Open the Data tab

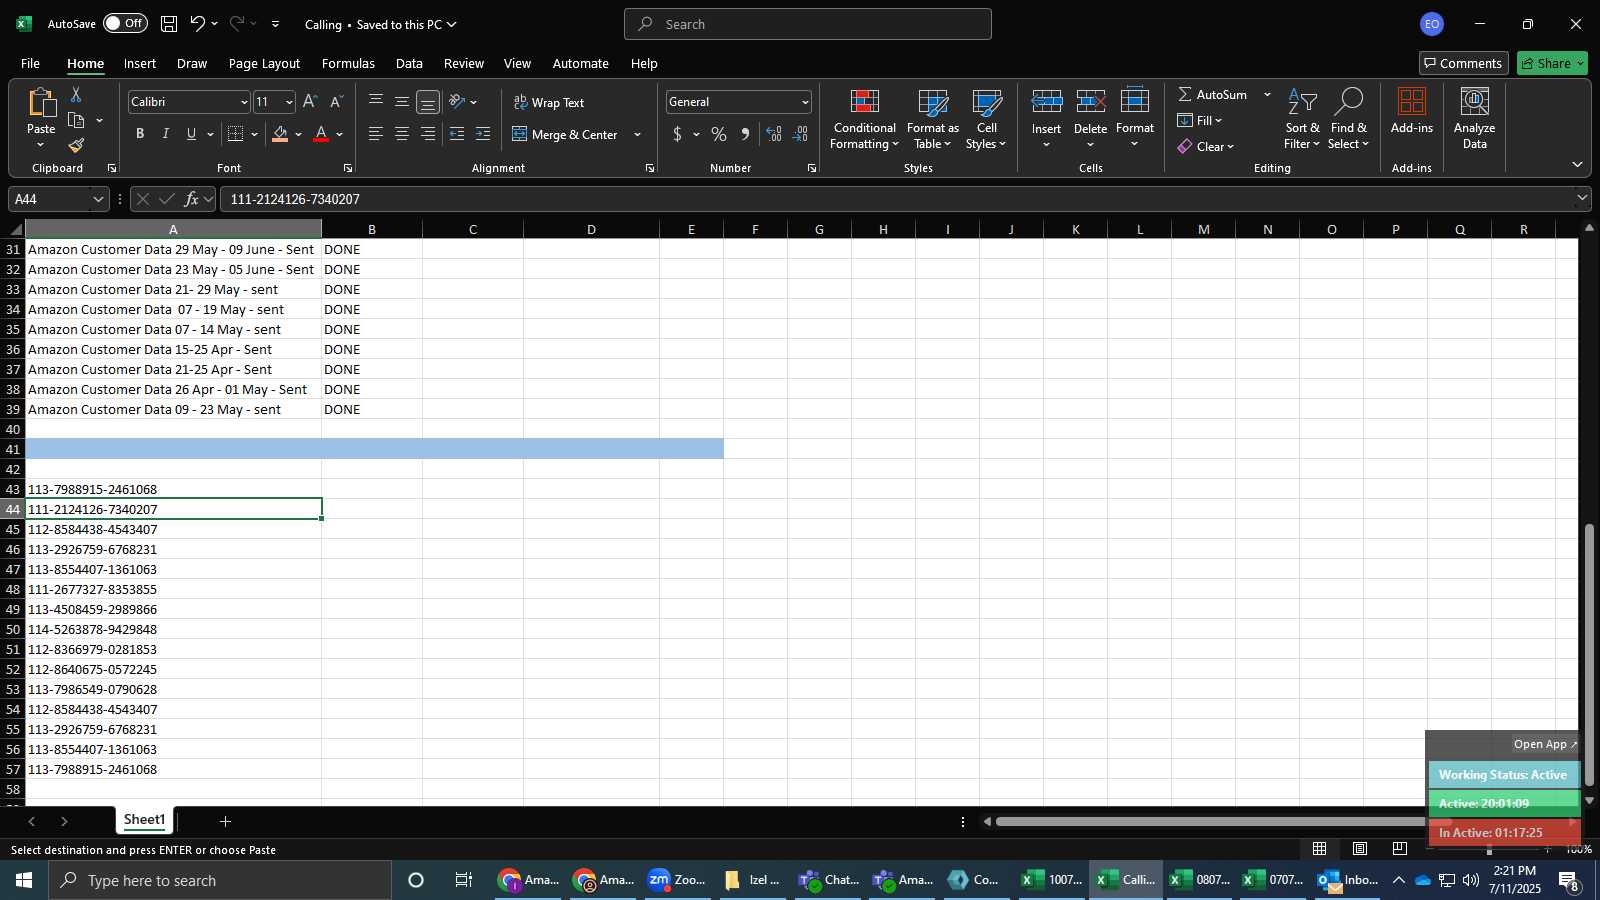pyautogui.click(x=409, y=63)
